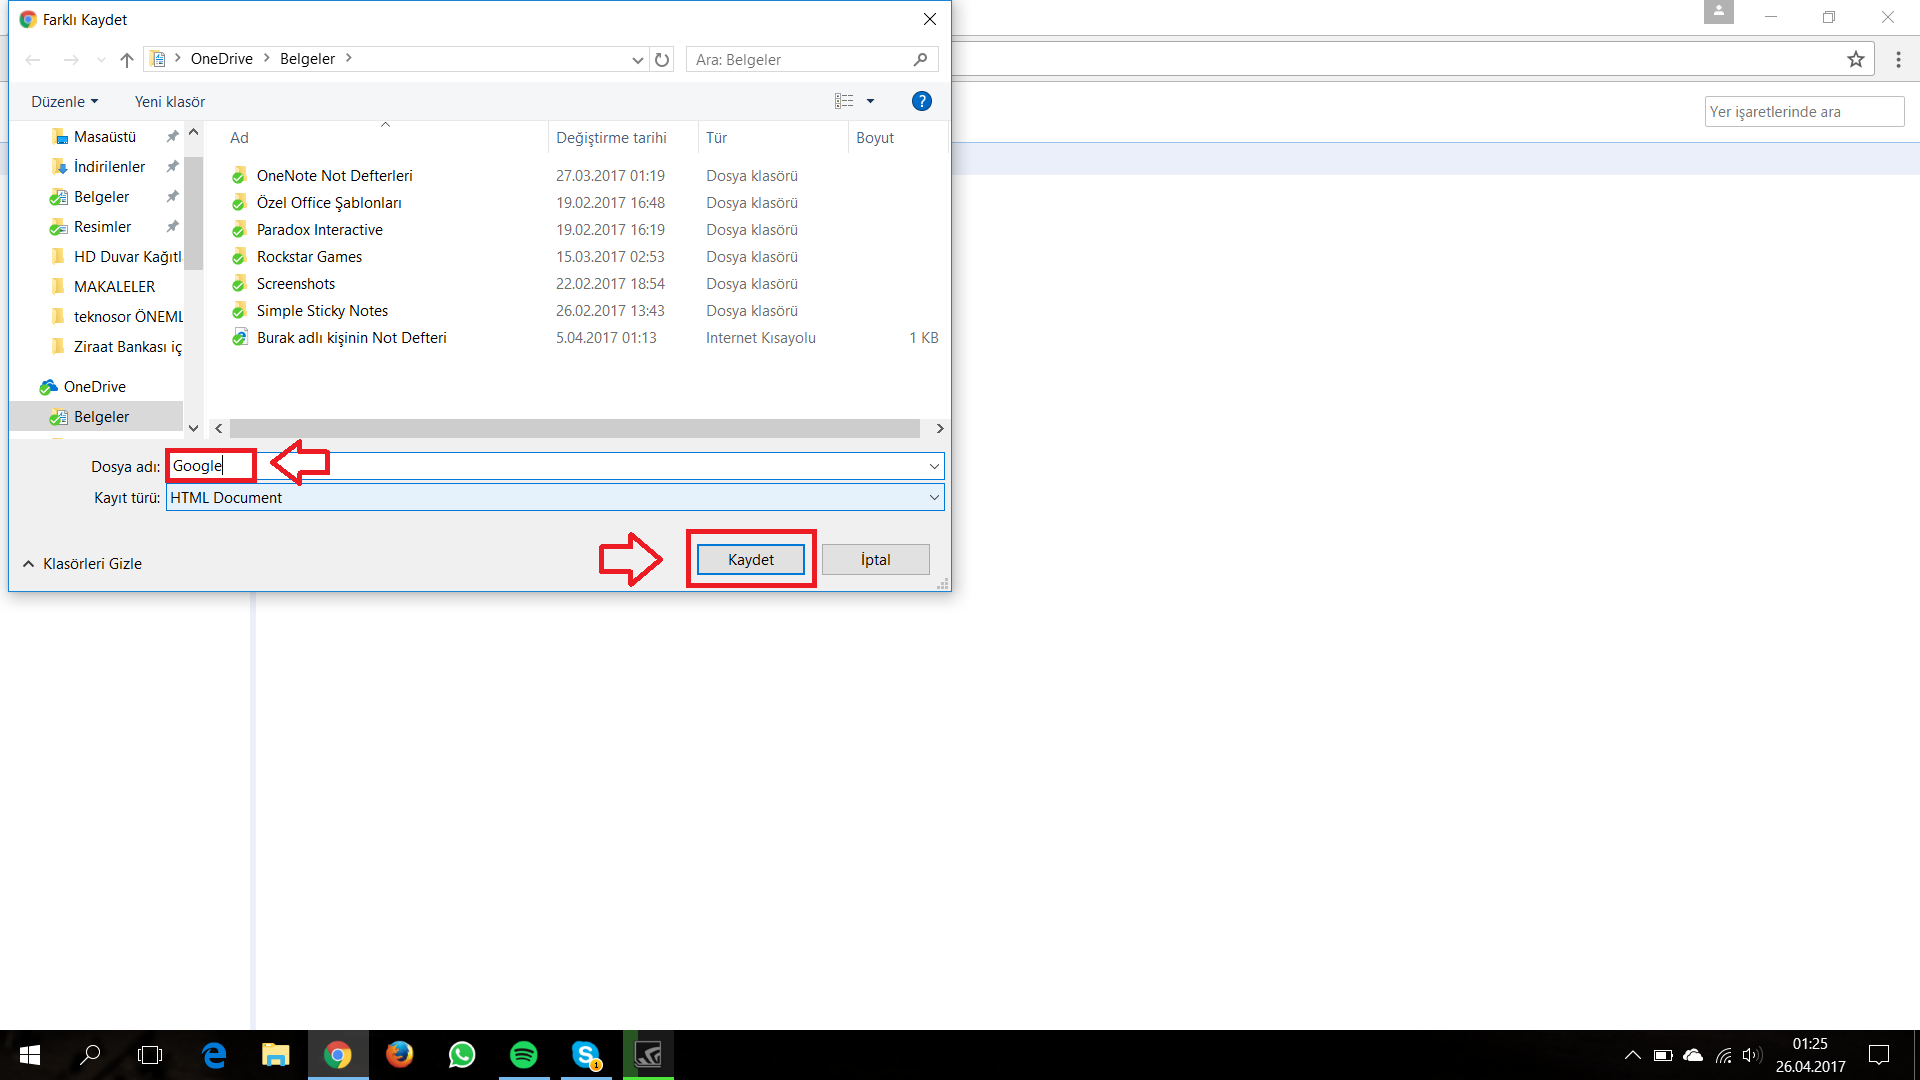Screen dimensions: 1920x1080
Task: Select MAKALELER in the navigation pane
Action: click(x=114, y=287)
